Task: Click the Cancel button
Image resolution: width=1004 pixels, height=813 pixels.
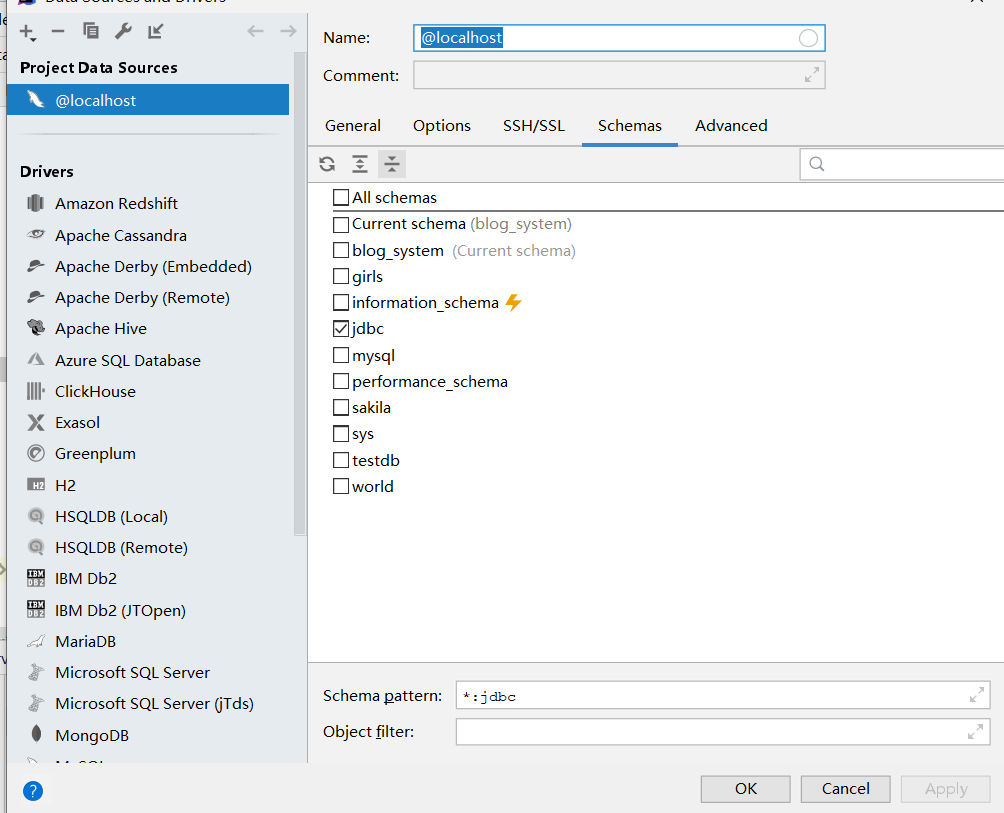Action: point(845,789)
